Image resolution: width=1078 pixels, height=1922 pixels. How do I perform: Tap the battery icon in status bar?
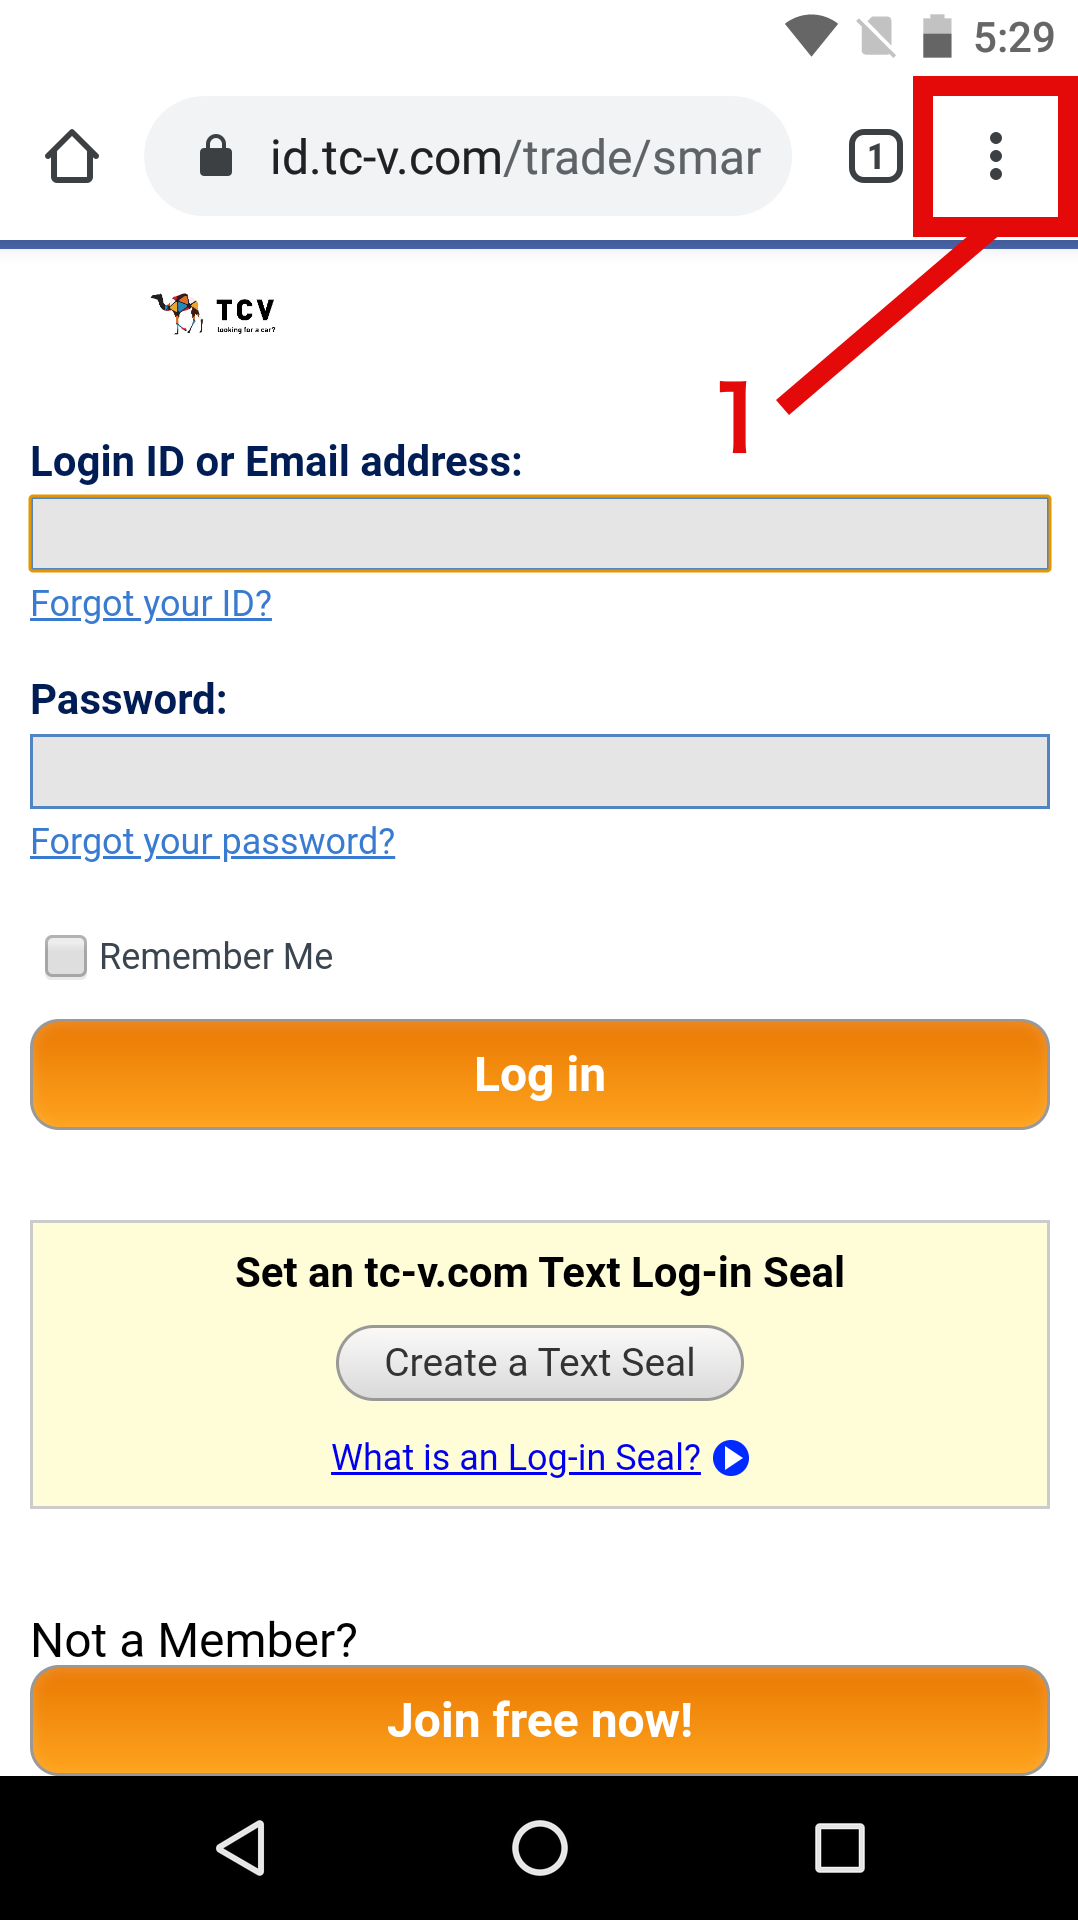(937, 37)
